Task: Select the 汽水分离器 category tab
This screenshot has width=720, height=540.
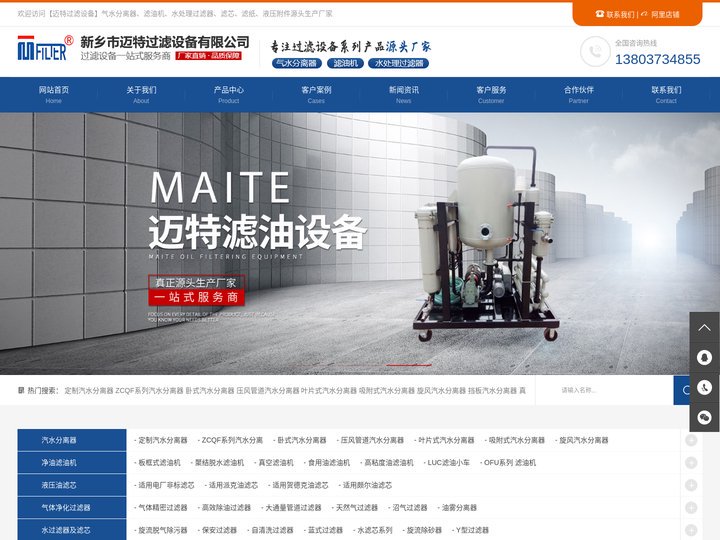Action: pos(72,440)
